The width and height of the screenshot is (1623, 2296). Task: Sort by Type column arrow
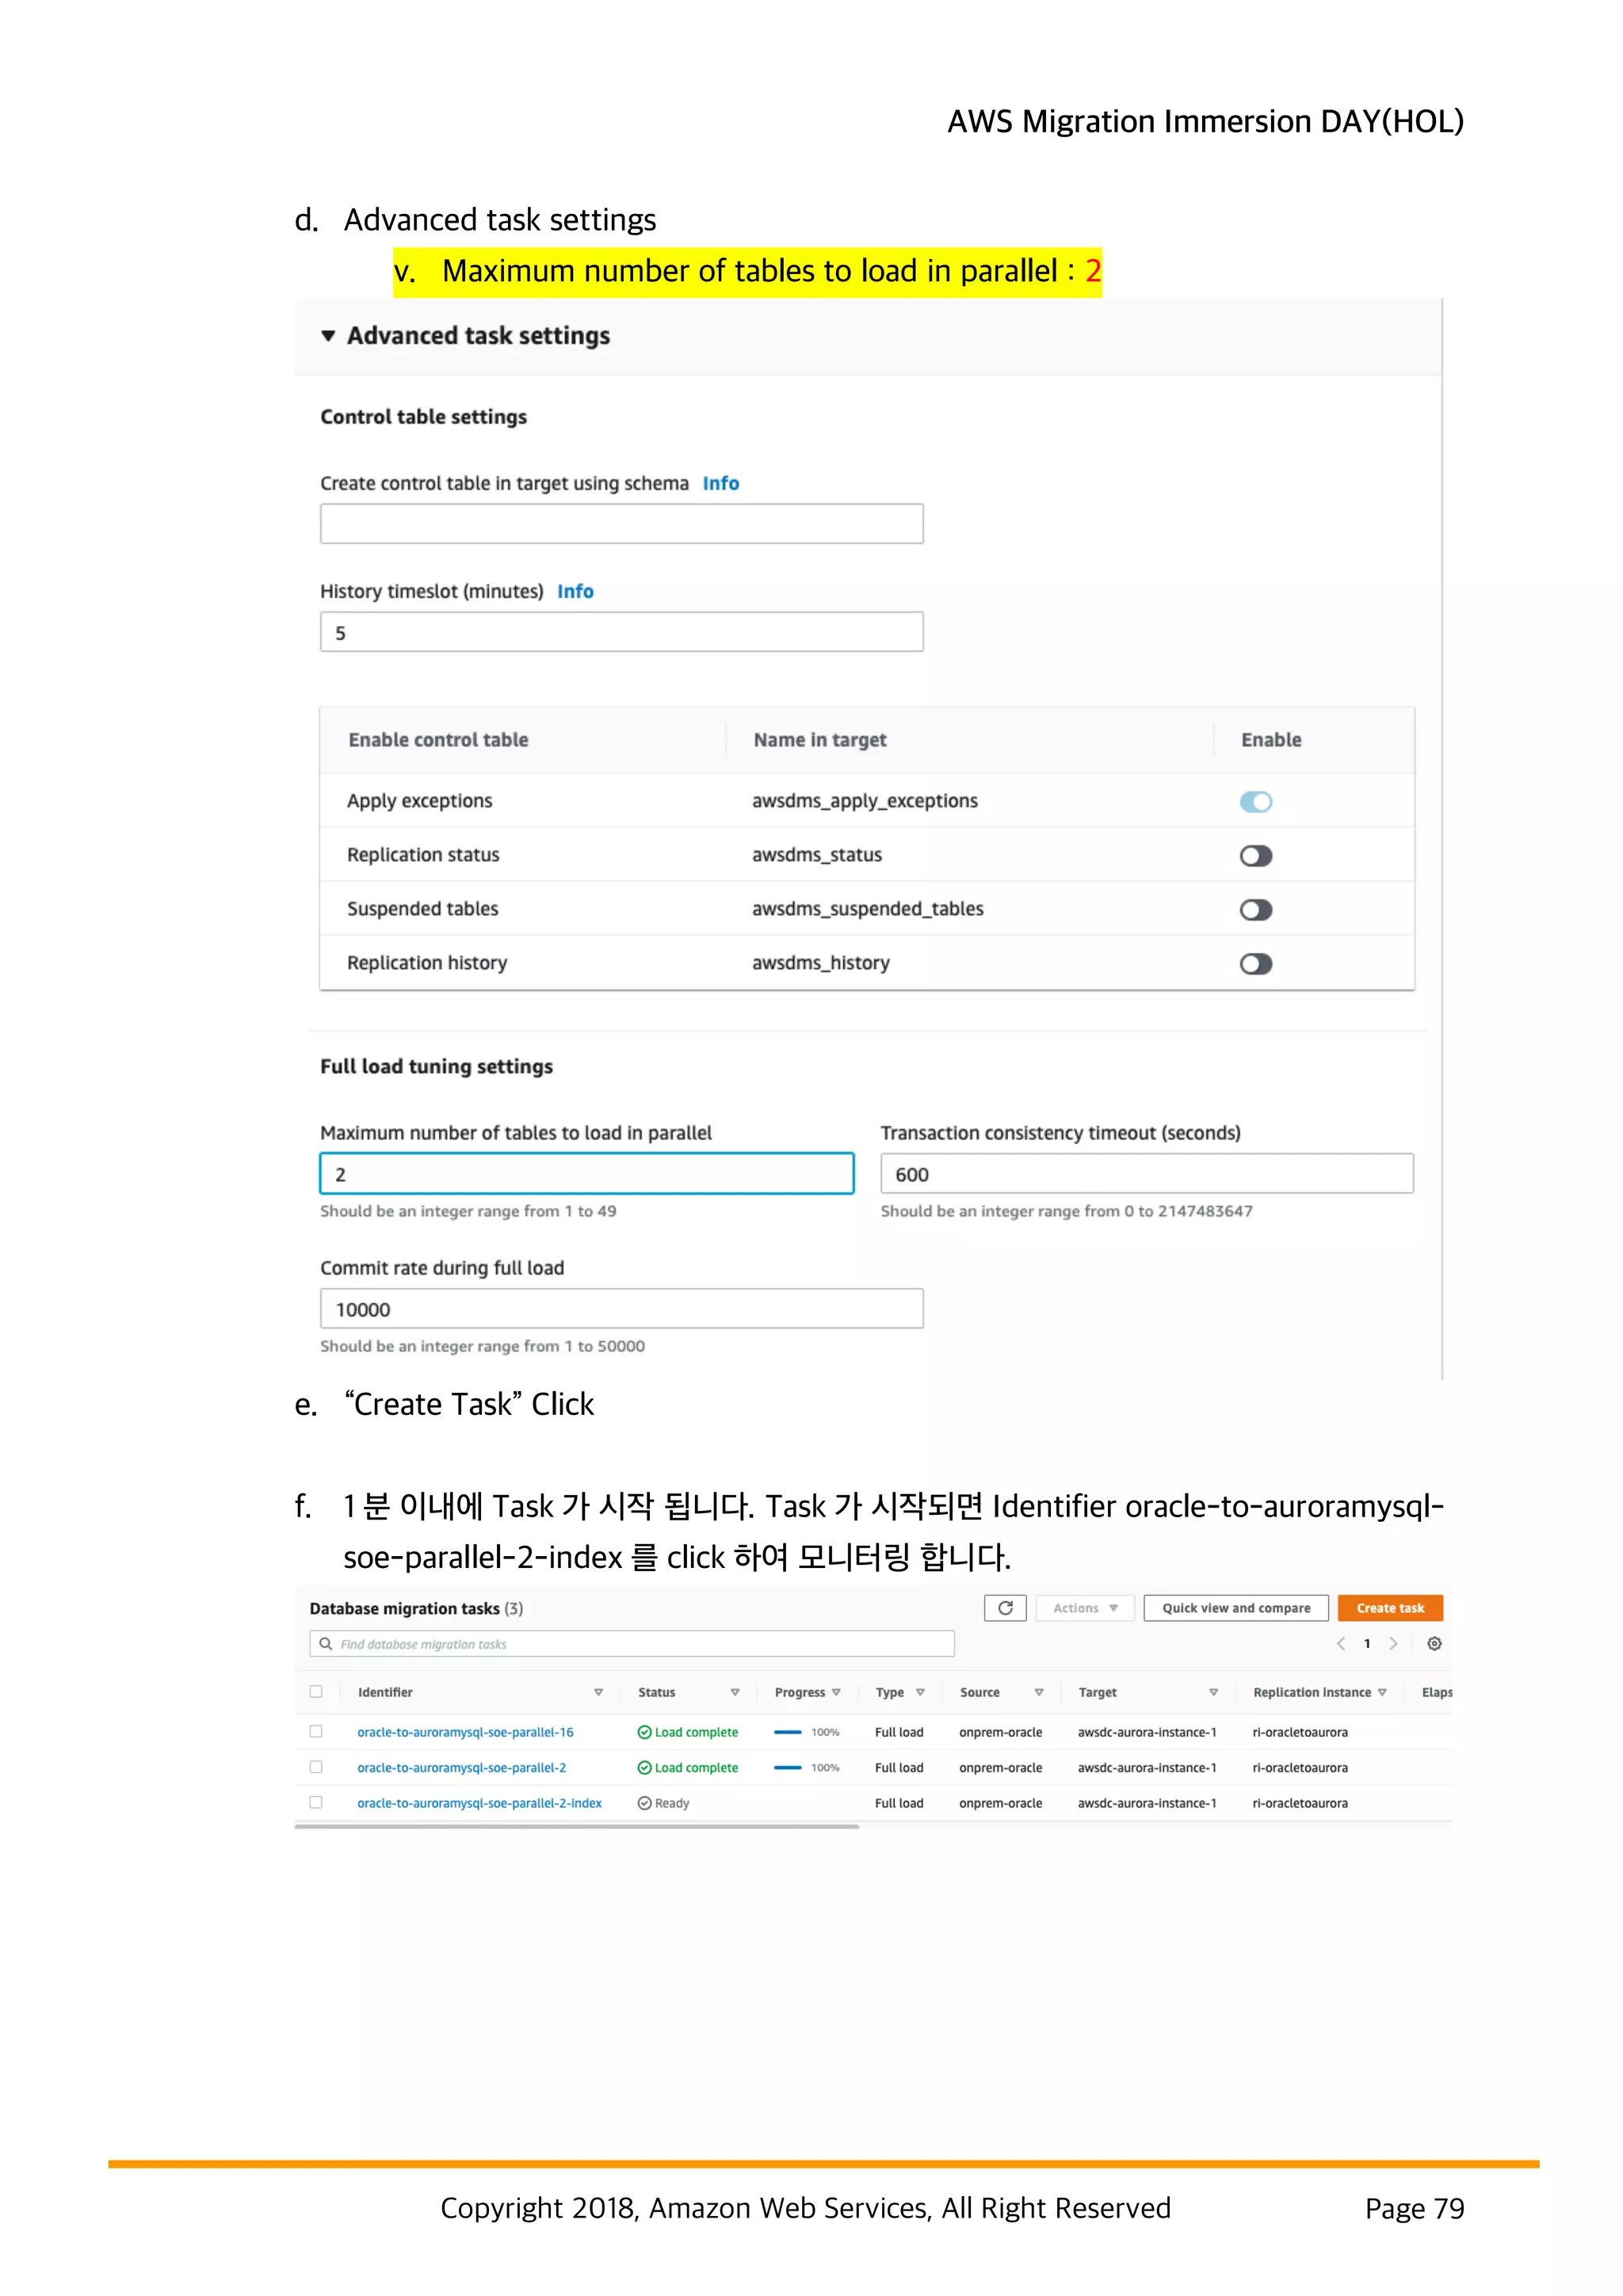(920, 1693)
